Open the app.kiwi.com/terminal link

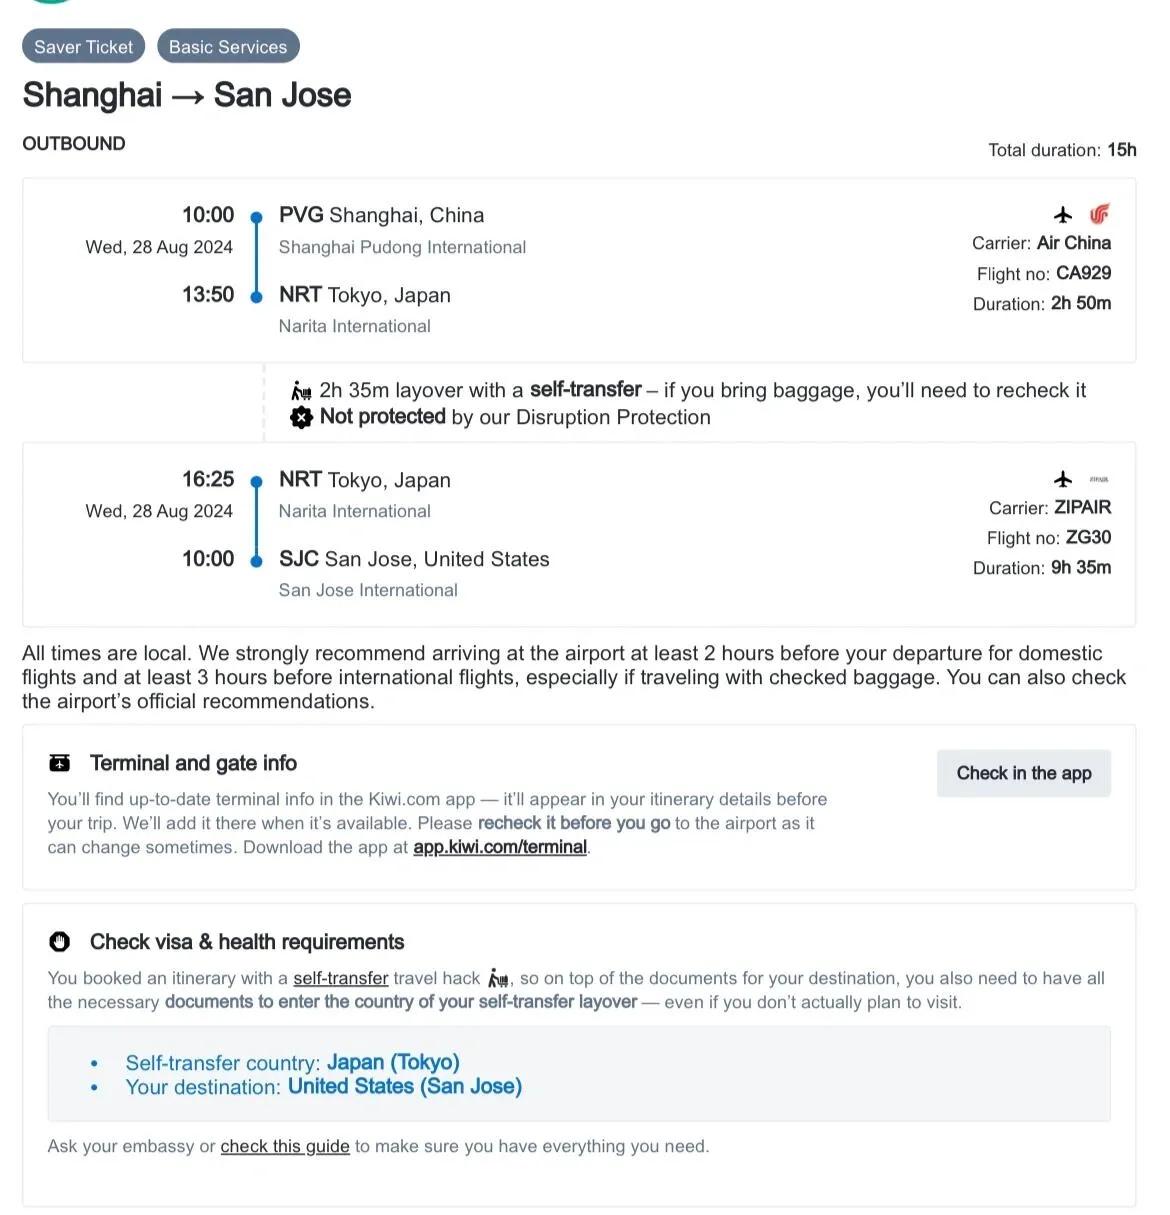pos(500,847)
